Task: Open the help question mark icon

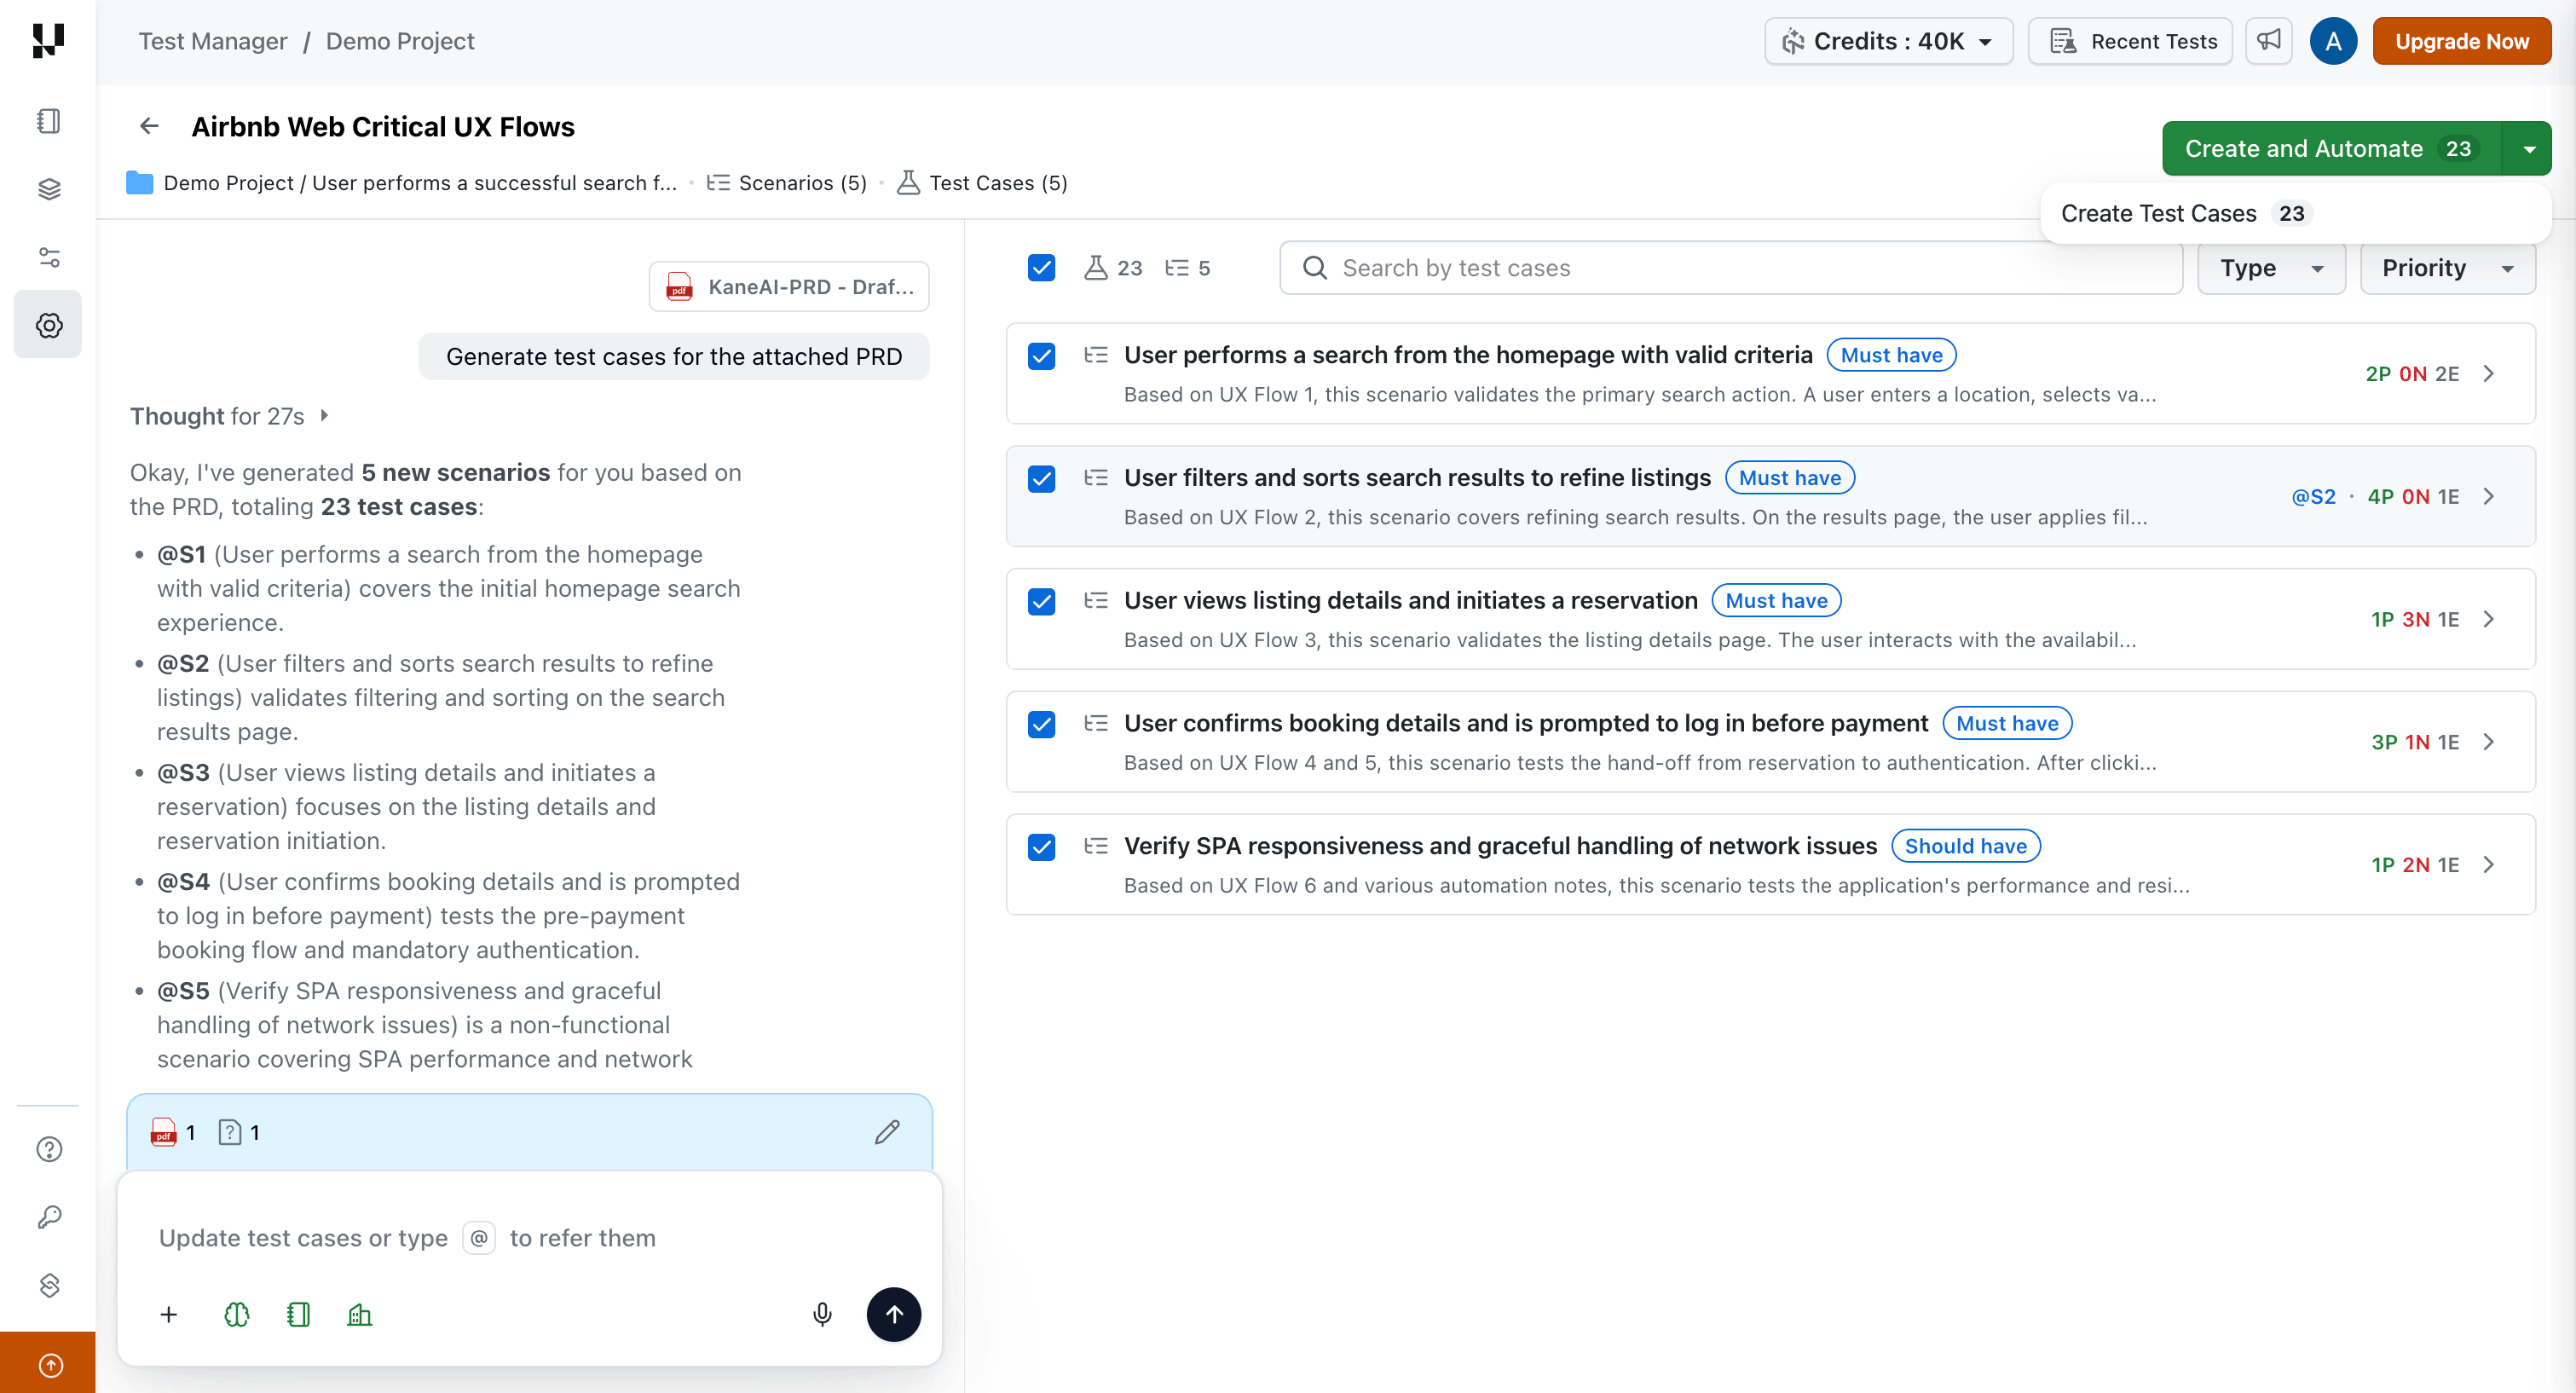Action: [x=47, y=1149]
